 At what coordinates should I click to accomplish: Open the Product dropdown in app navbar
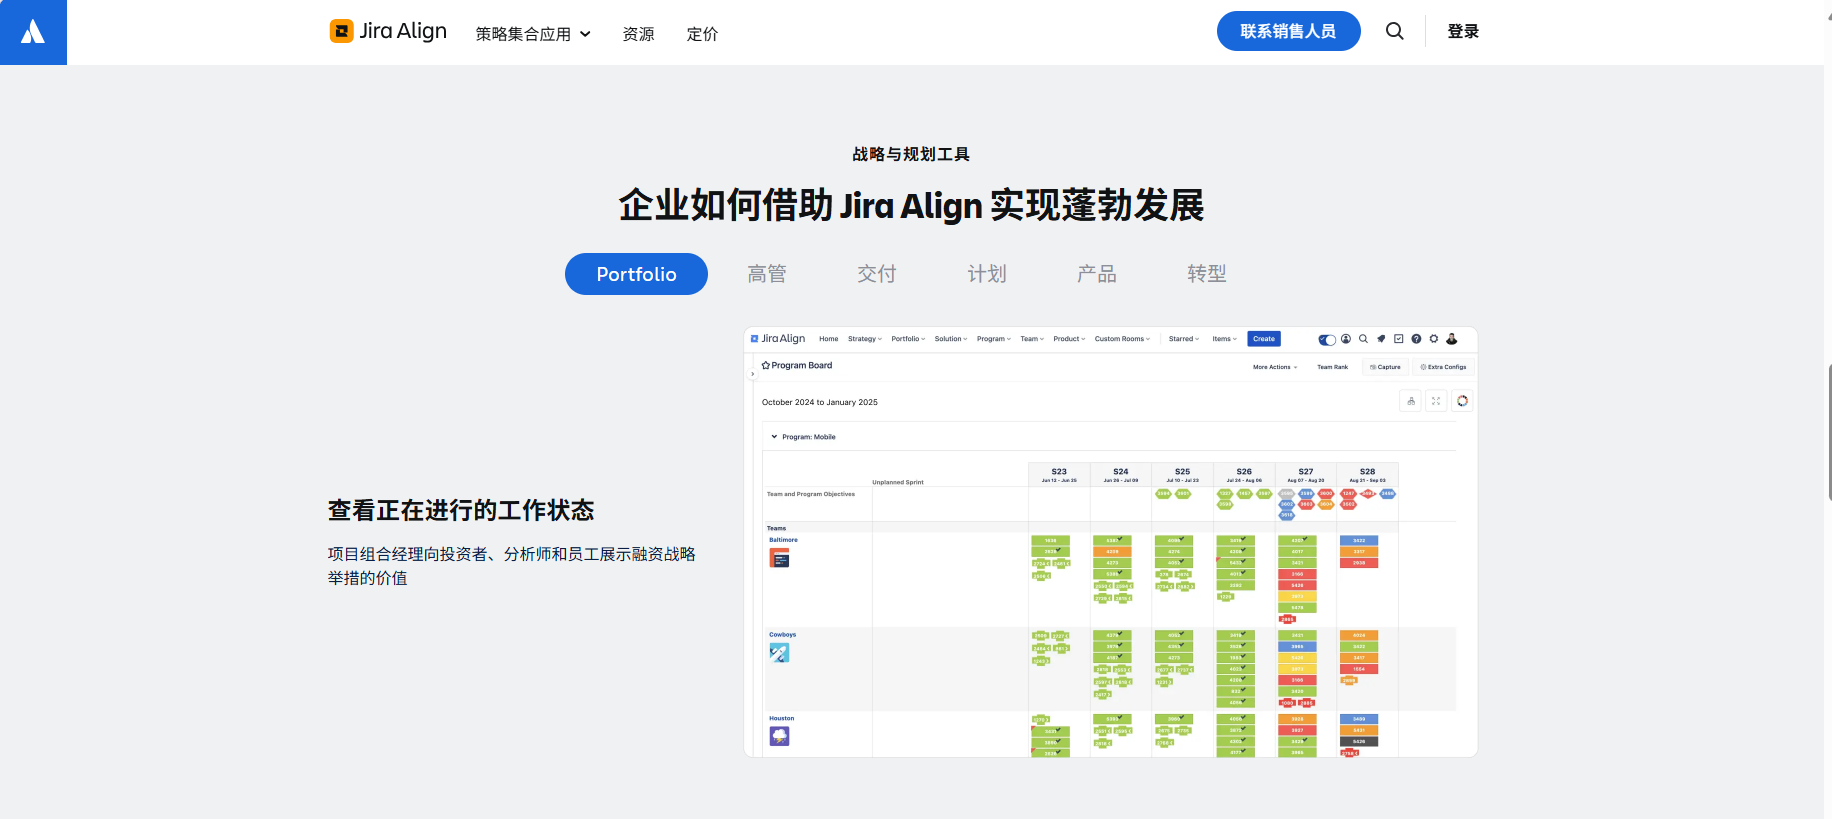(x=1069, y=339)
